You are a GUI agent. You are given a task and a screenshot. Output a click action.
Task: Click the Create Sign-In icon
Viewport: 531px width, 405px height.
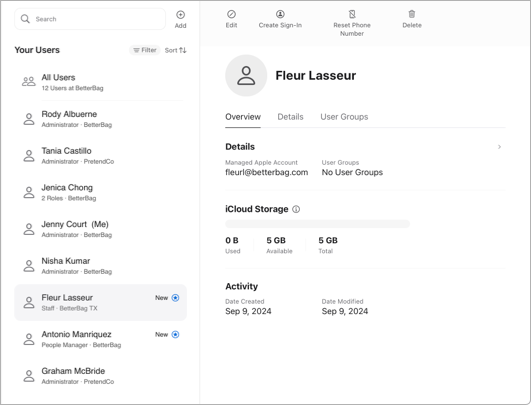[x=280, y=14]
